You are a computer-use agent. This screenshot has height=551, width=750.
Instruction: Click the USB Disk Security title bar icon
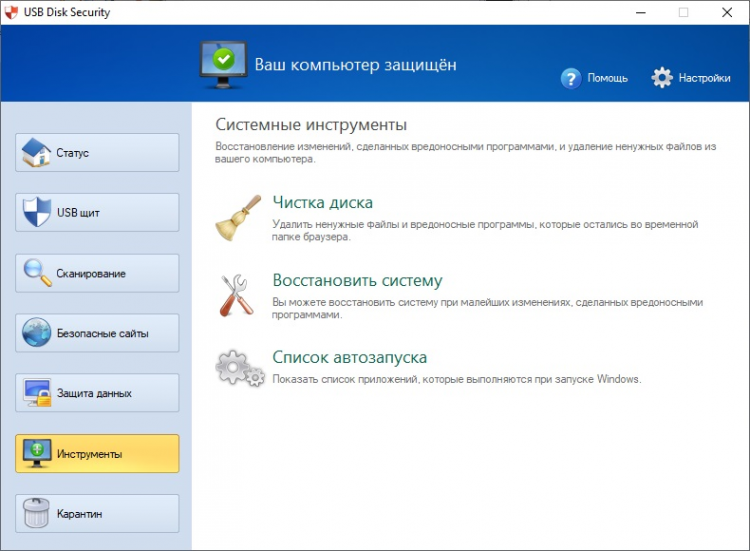[x=11, y=12]
